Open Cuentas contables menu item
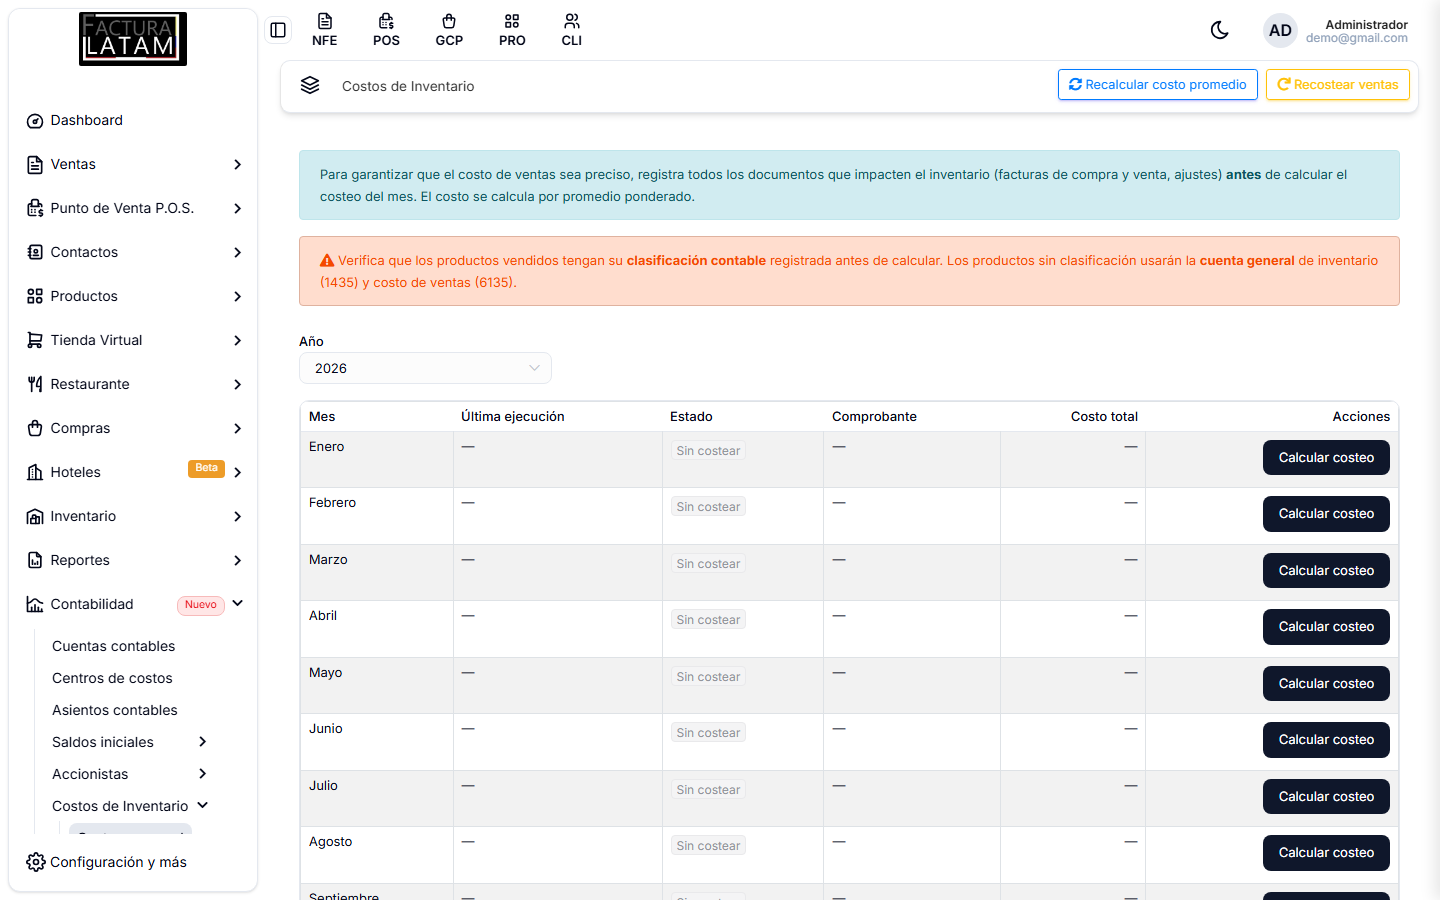 pos(113,646)
